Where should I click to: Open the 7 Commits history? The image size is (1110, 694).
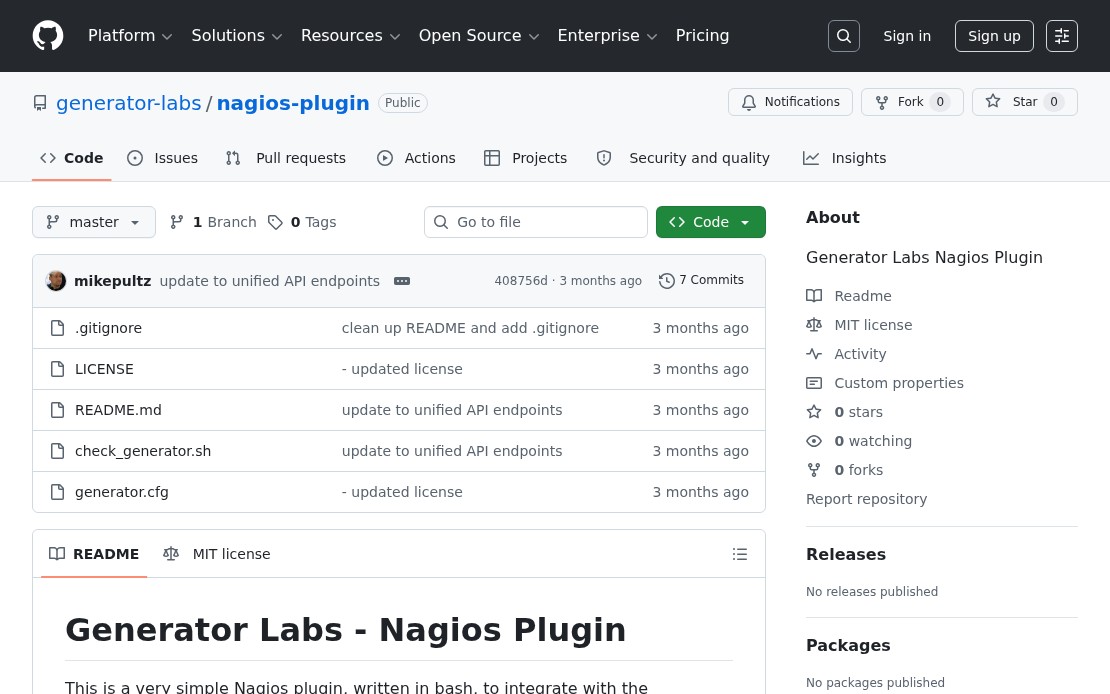pyautogui.click(x=701, y=280)
